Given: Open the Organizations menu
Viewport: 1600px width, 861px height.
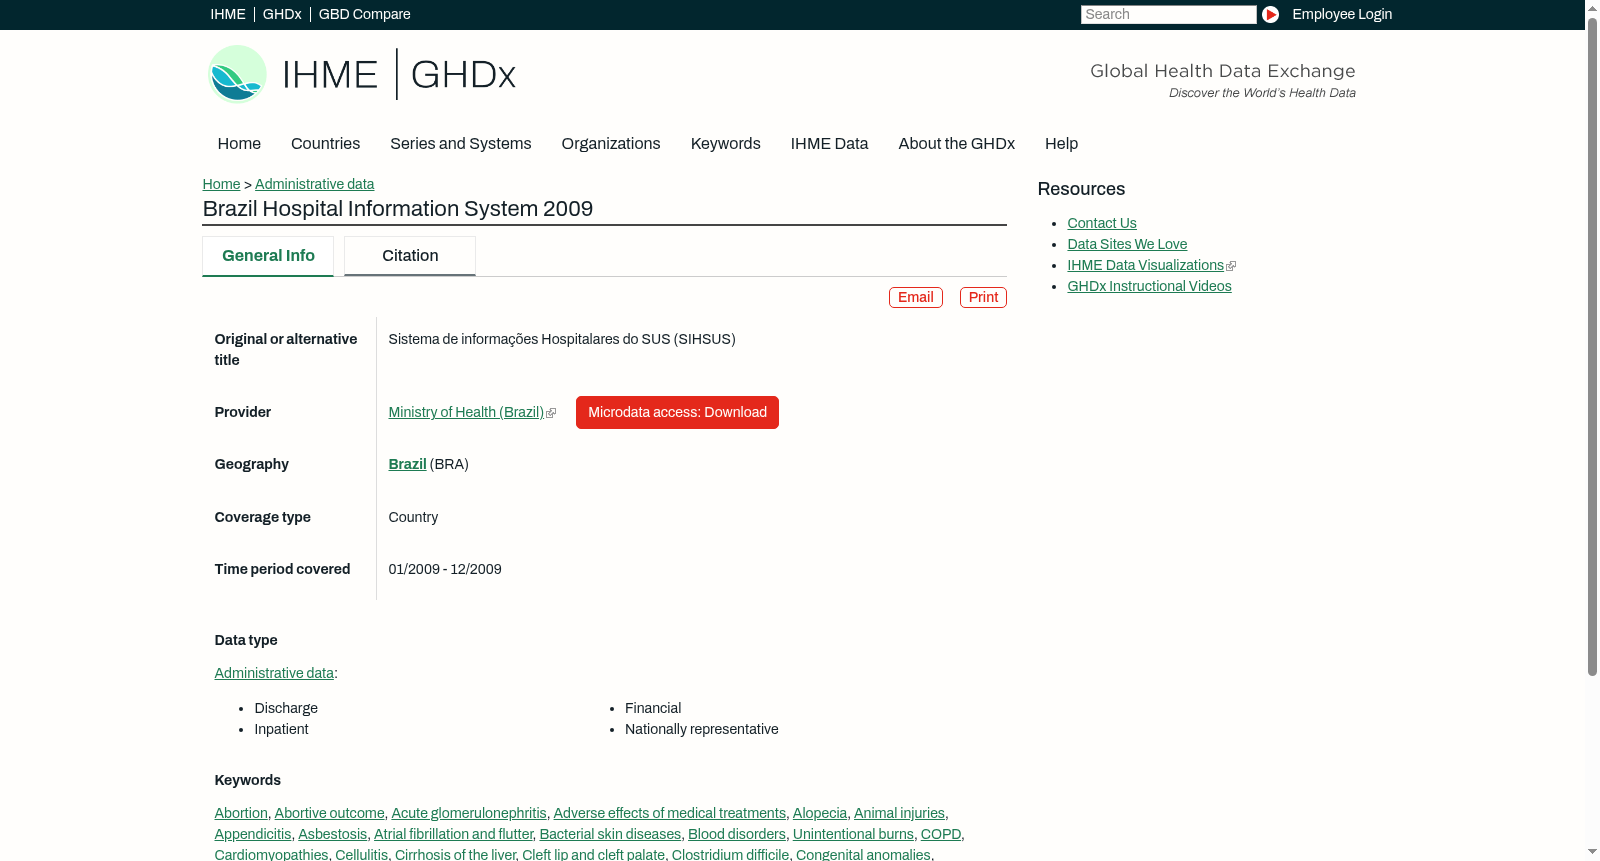Looking at the screenshot, I should (611, 144).
